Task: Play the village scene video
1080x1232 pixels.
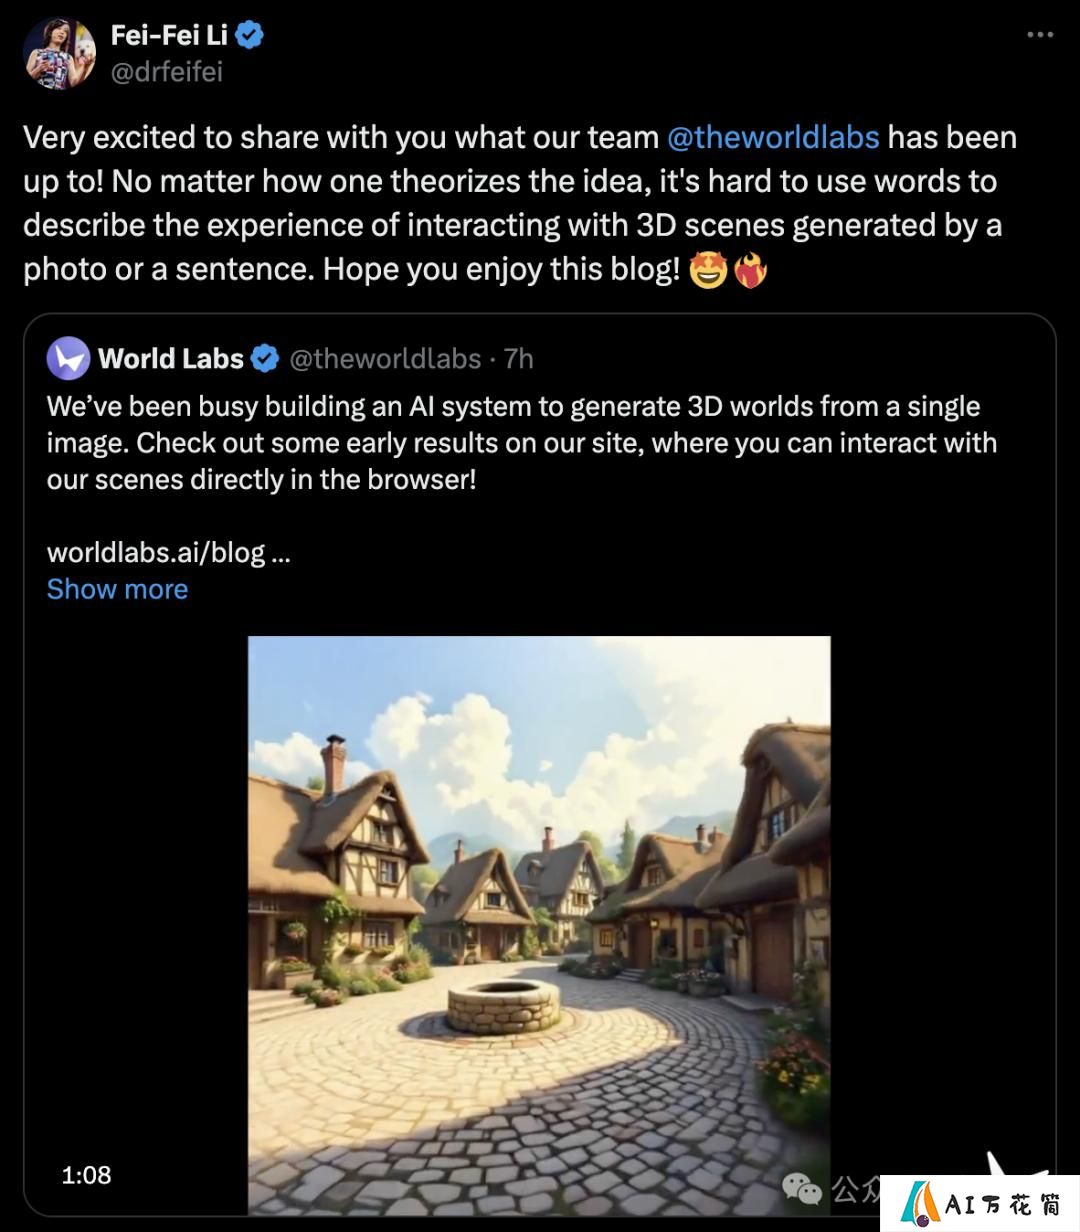Action: (x=539, y=925)
